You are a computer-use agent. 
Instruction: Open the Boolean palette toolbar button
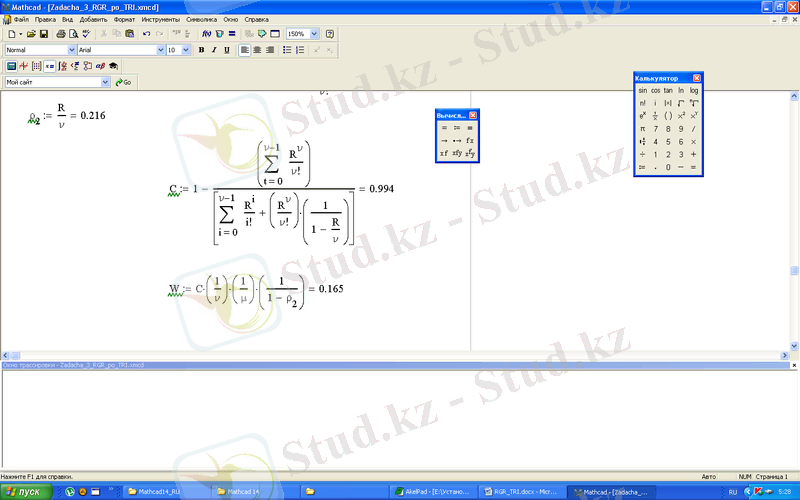75,66
